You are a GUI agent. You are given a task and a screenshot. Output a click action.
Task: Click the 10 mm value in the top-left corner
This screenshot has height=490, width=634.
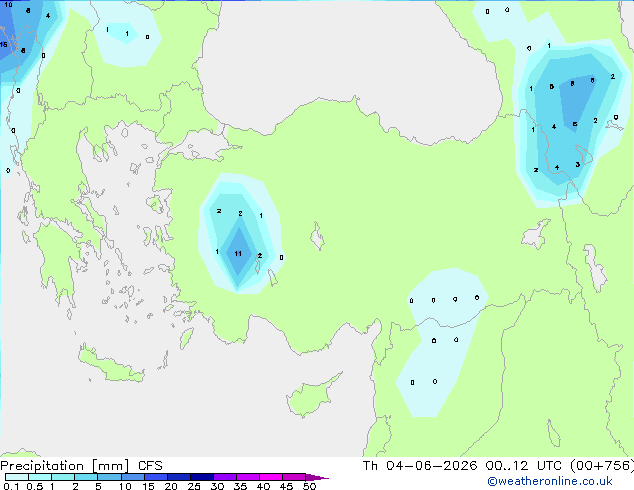(8, 5)
